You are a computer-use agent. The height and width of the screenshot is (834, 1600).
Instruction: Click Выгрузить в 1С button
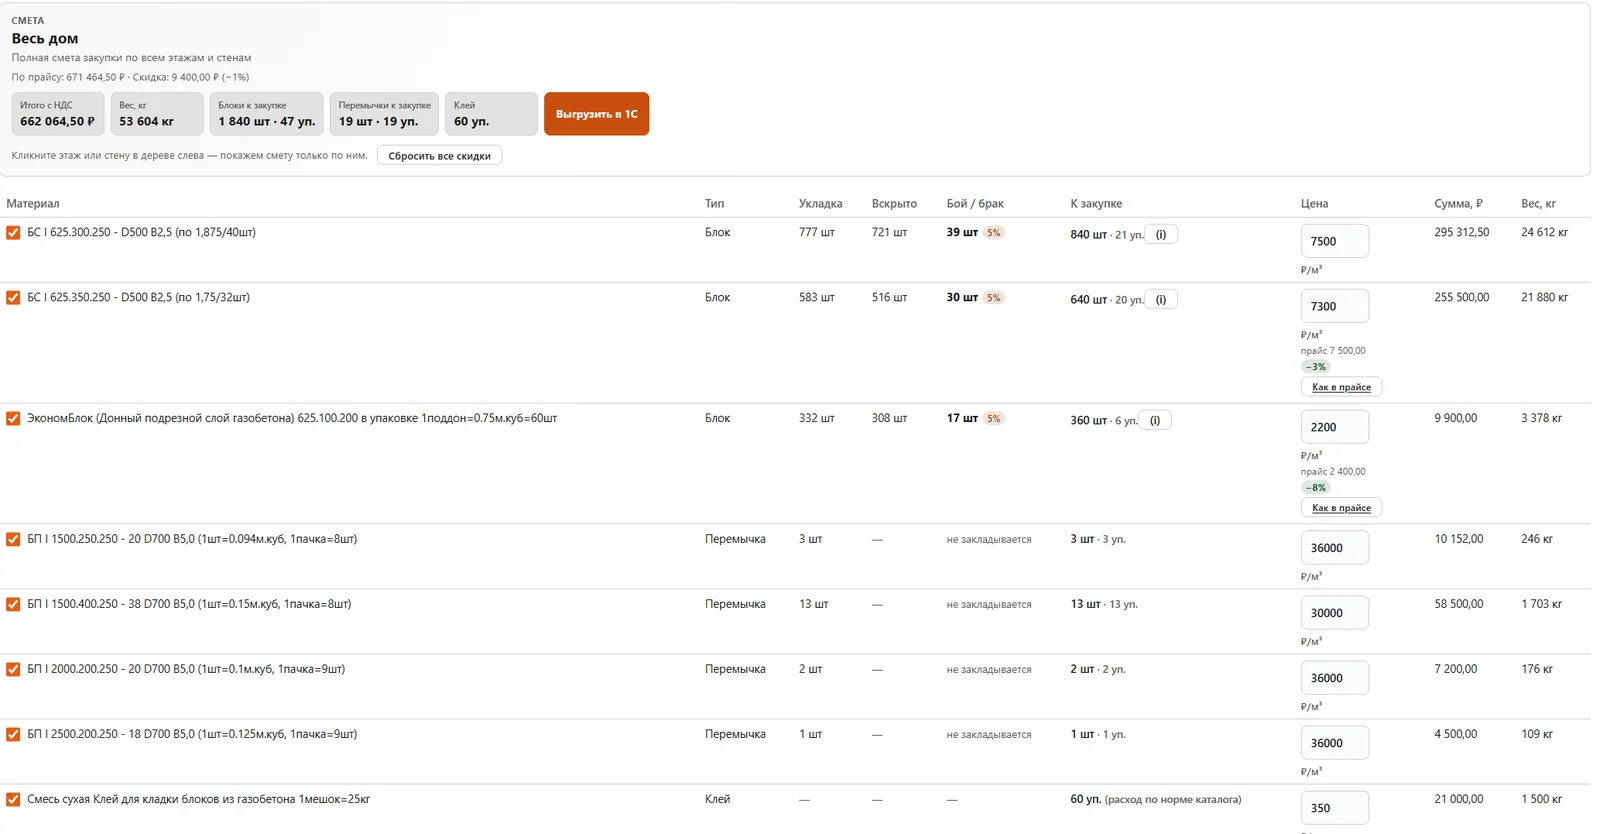pos(596,114)
